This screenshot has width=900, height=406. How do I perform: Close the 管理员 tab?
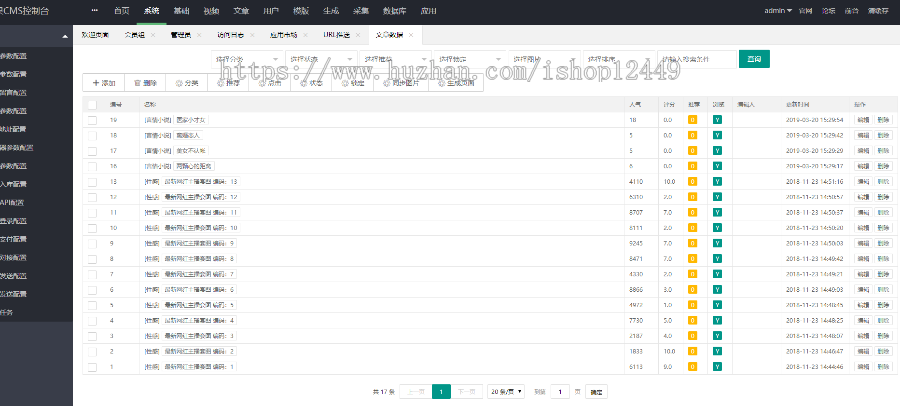pos(199,35)
